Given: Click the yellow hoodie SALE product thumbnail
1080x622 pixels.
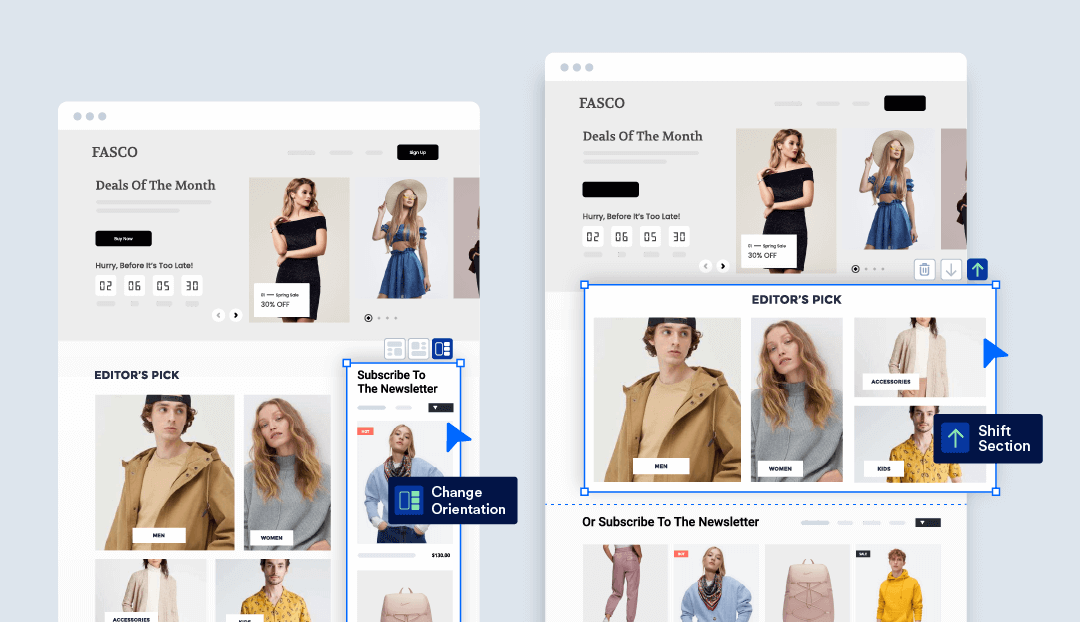Looking at the screenshot, I should coord(897,583).
